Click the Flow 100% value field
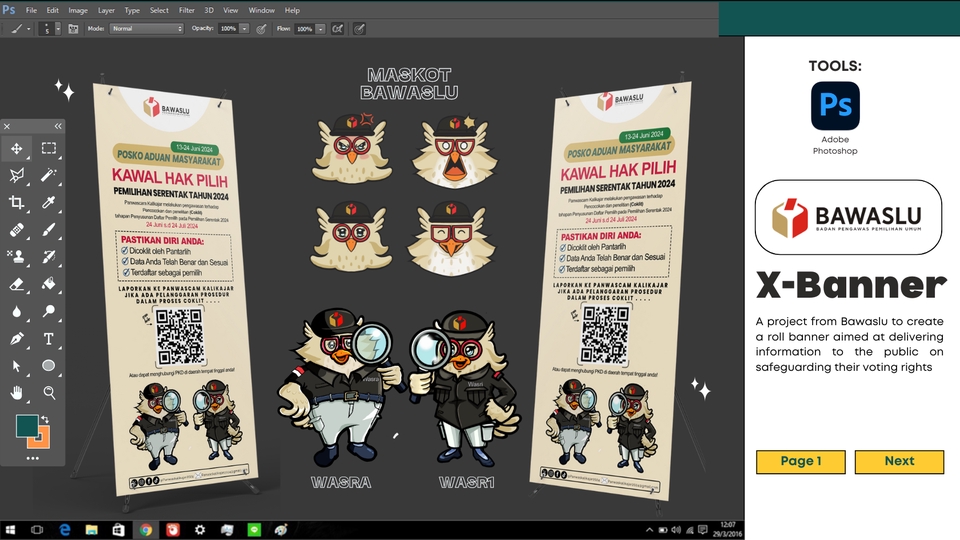Screen dimensions: 960x540 [304, 29]
